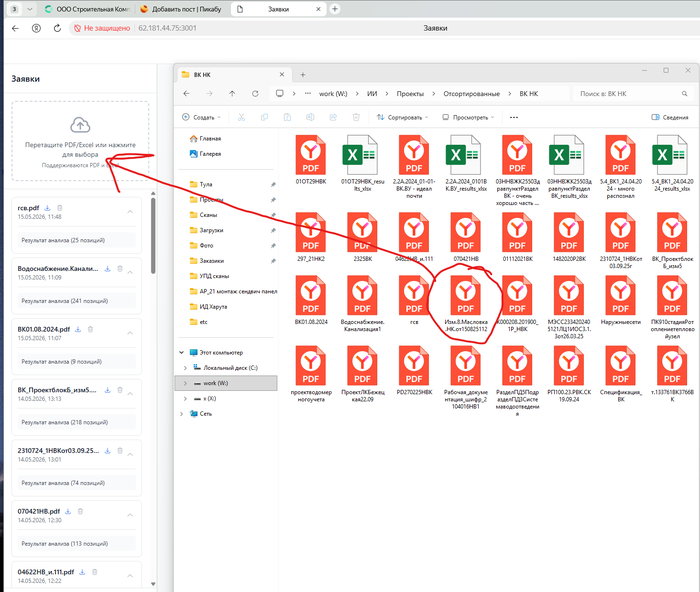Select the Изм.8.Масловка PDF file
The image size is (700, 592).
[x=466, y=304]
